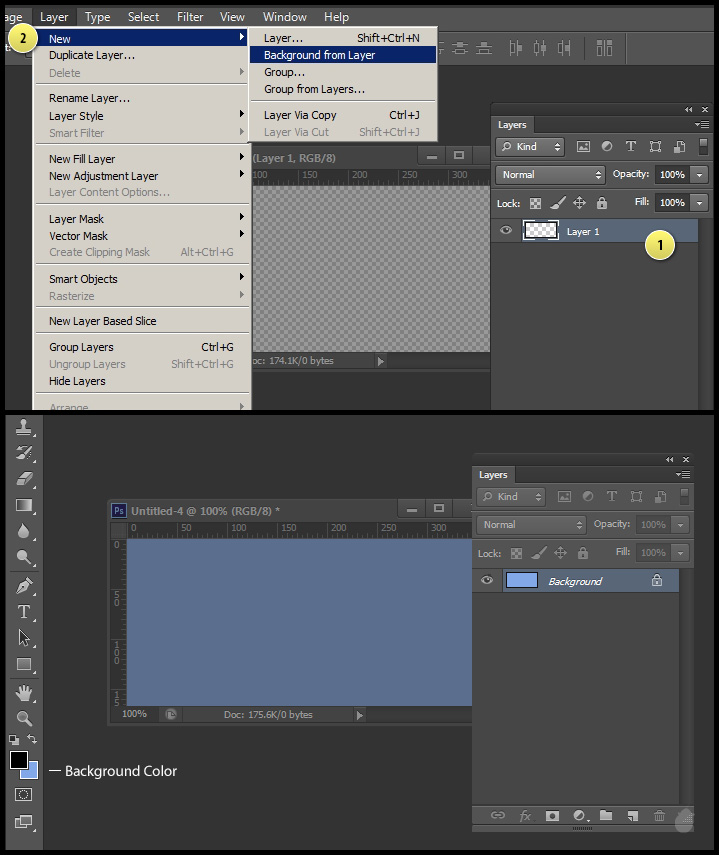Open the Filter menu in menu bar

click(x=190, y=16)
